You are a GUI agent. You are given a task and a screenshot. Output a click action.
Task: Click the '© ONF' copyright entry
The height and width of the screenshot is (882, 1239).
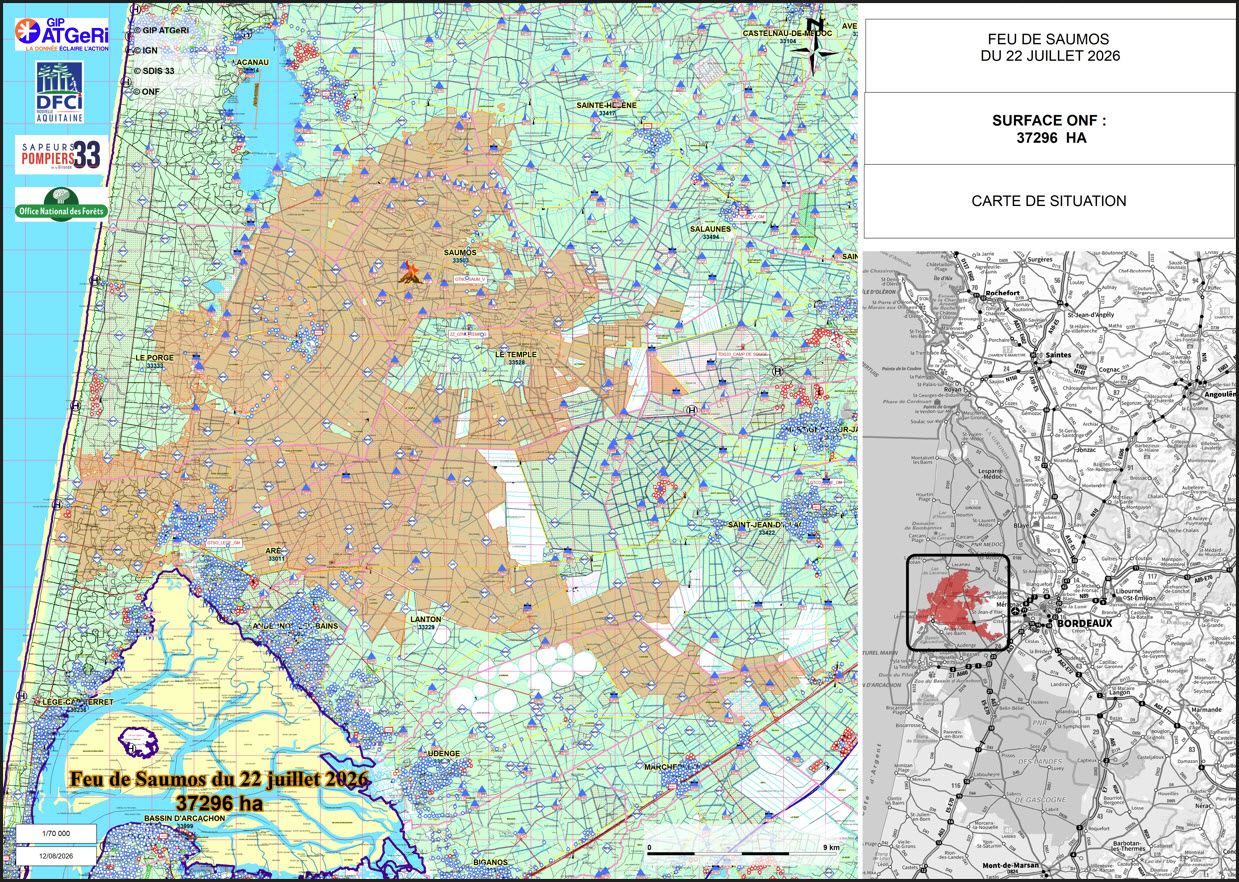click(147, 91)
